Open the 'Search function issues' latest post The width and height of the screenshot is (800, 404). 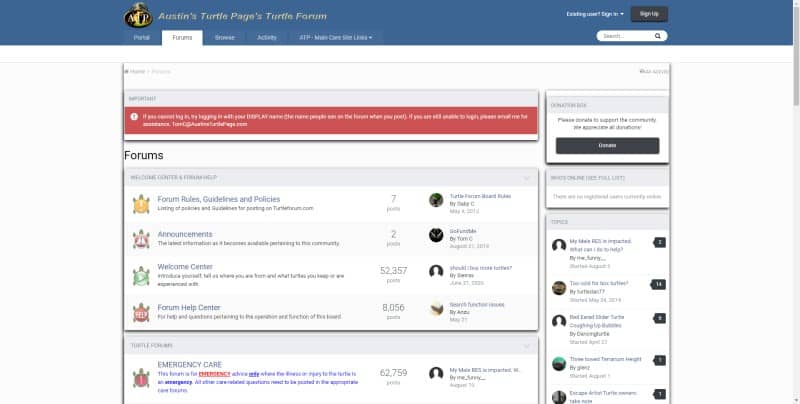pyautogui.click(x=477, y=305)
